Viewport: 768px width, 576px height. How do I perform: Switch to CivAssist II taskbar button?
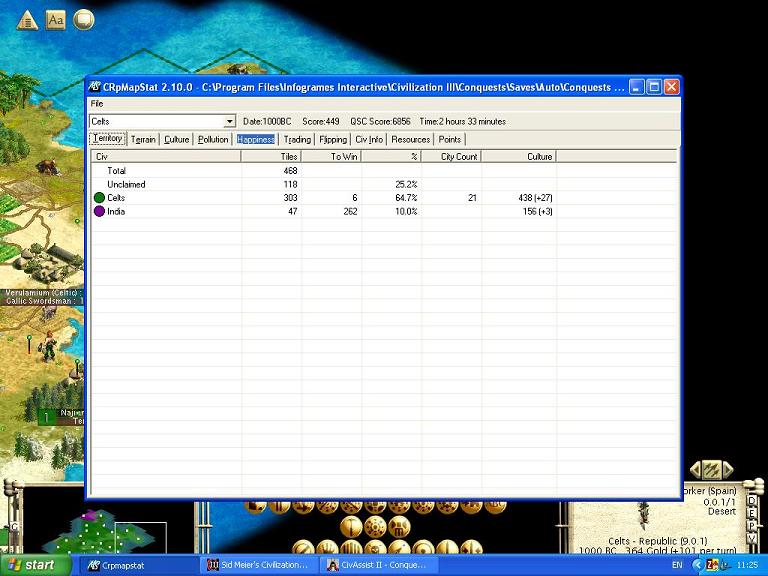point(379,565)
